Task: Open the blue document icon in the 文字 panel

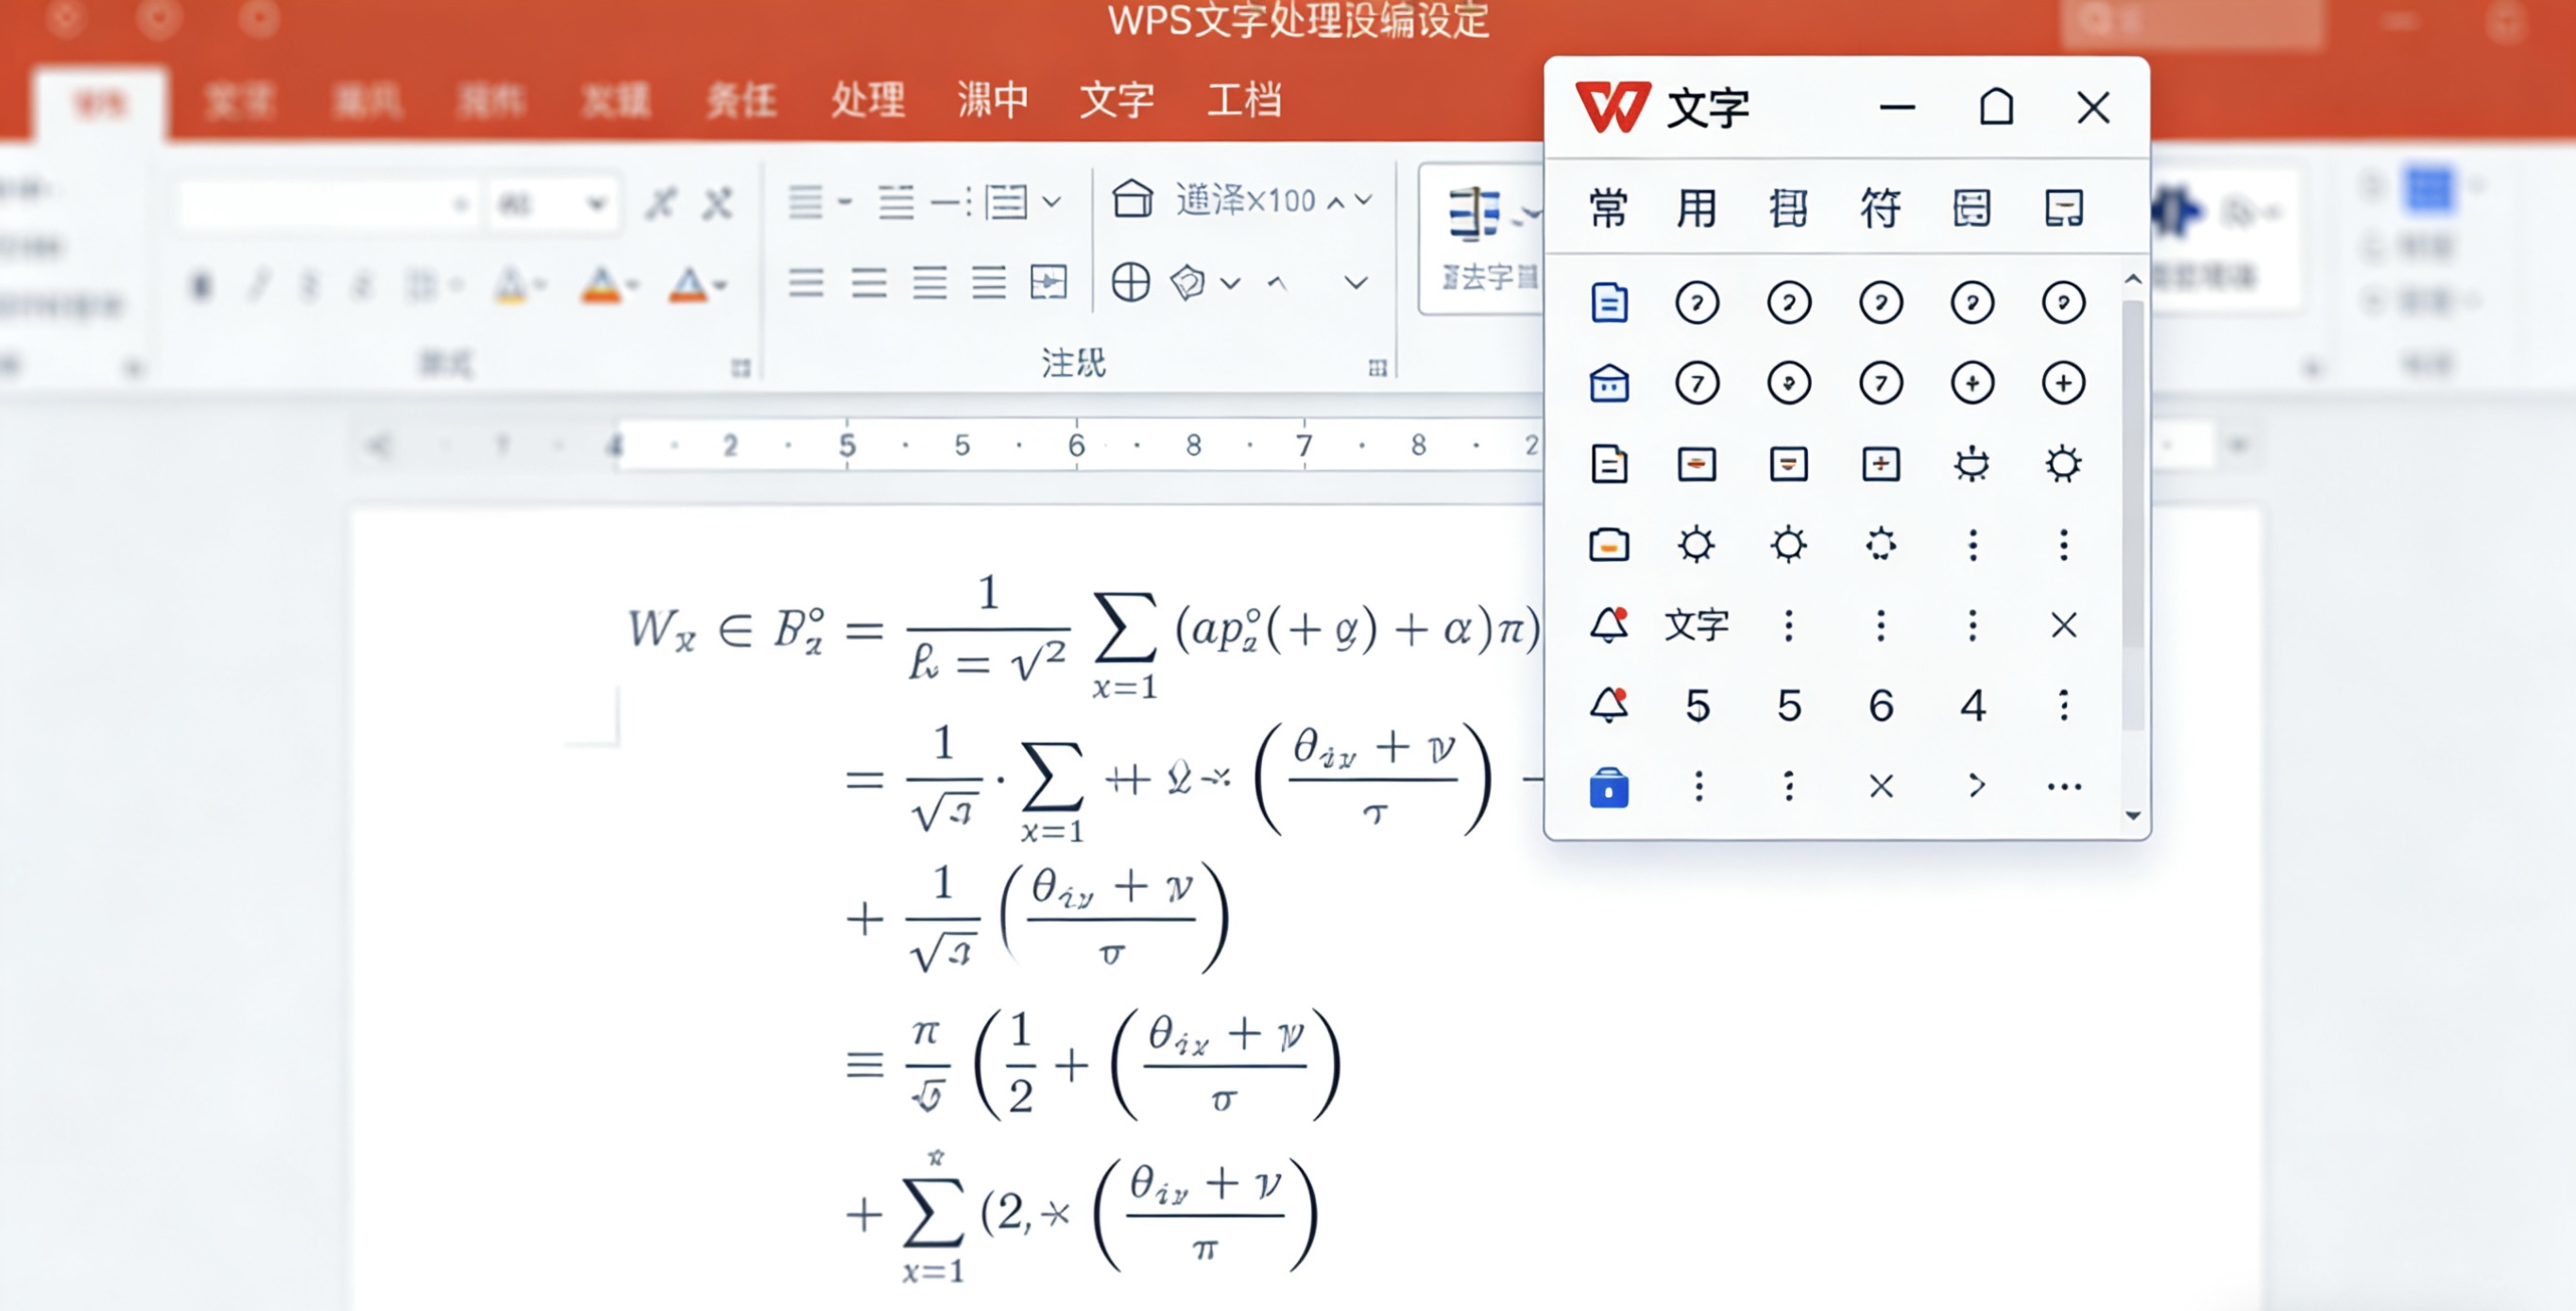Action: click(x=1610, y=303)
